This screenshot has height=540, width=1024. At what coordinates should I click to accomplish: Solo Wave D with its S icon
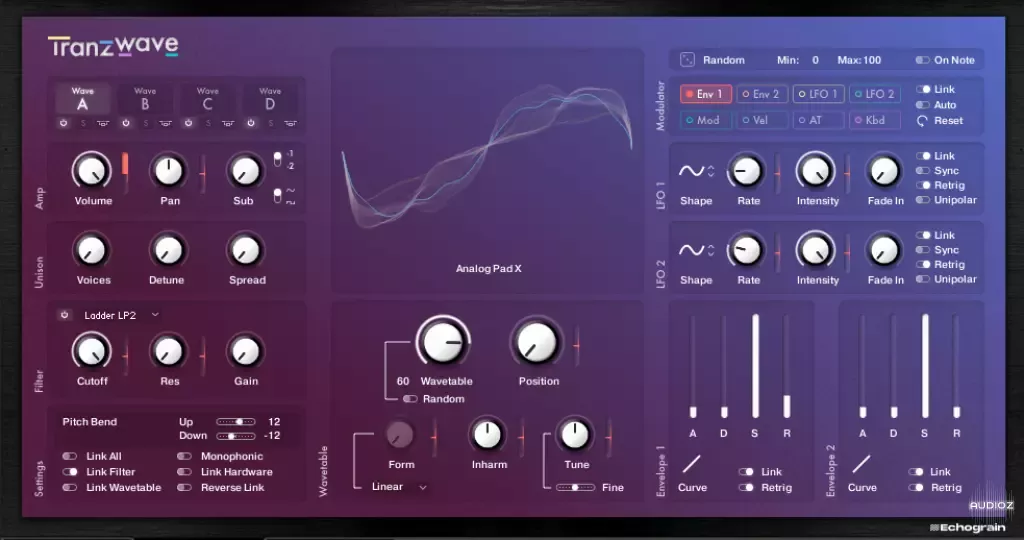270,123
